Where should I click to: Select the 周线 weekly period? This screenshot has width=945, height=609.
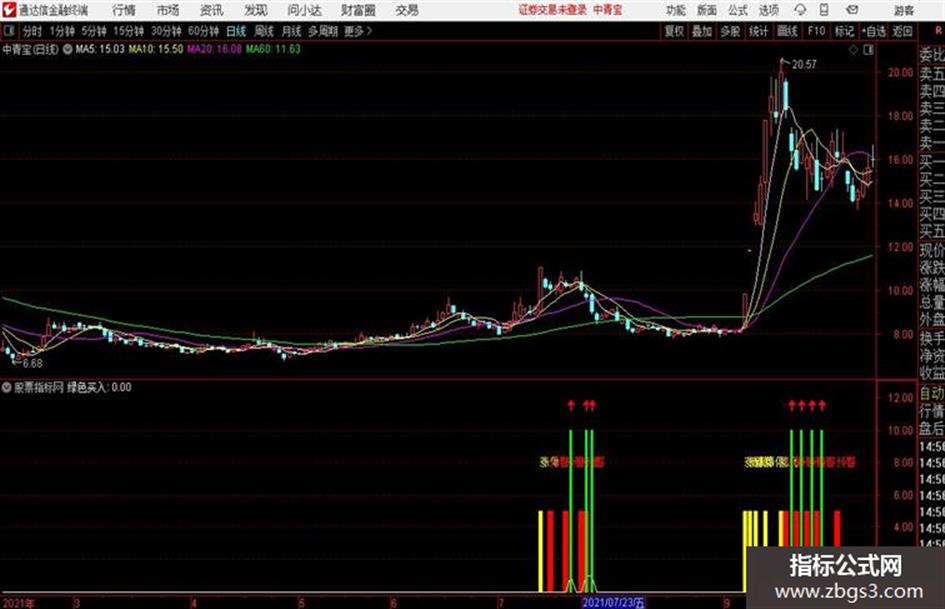pyautogui.click(x=264, y=31)
